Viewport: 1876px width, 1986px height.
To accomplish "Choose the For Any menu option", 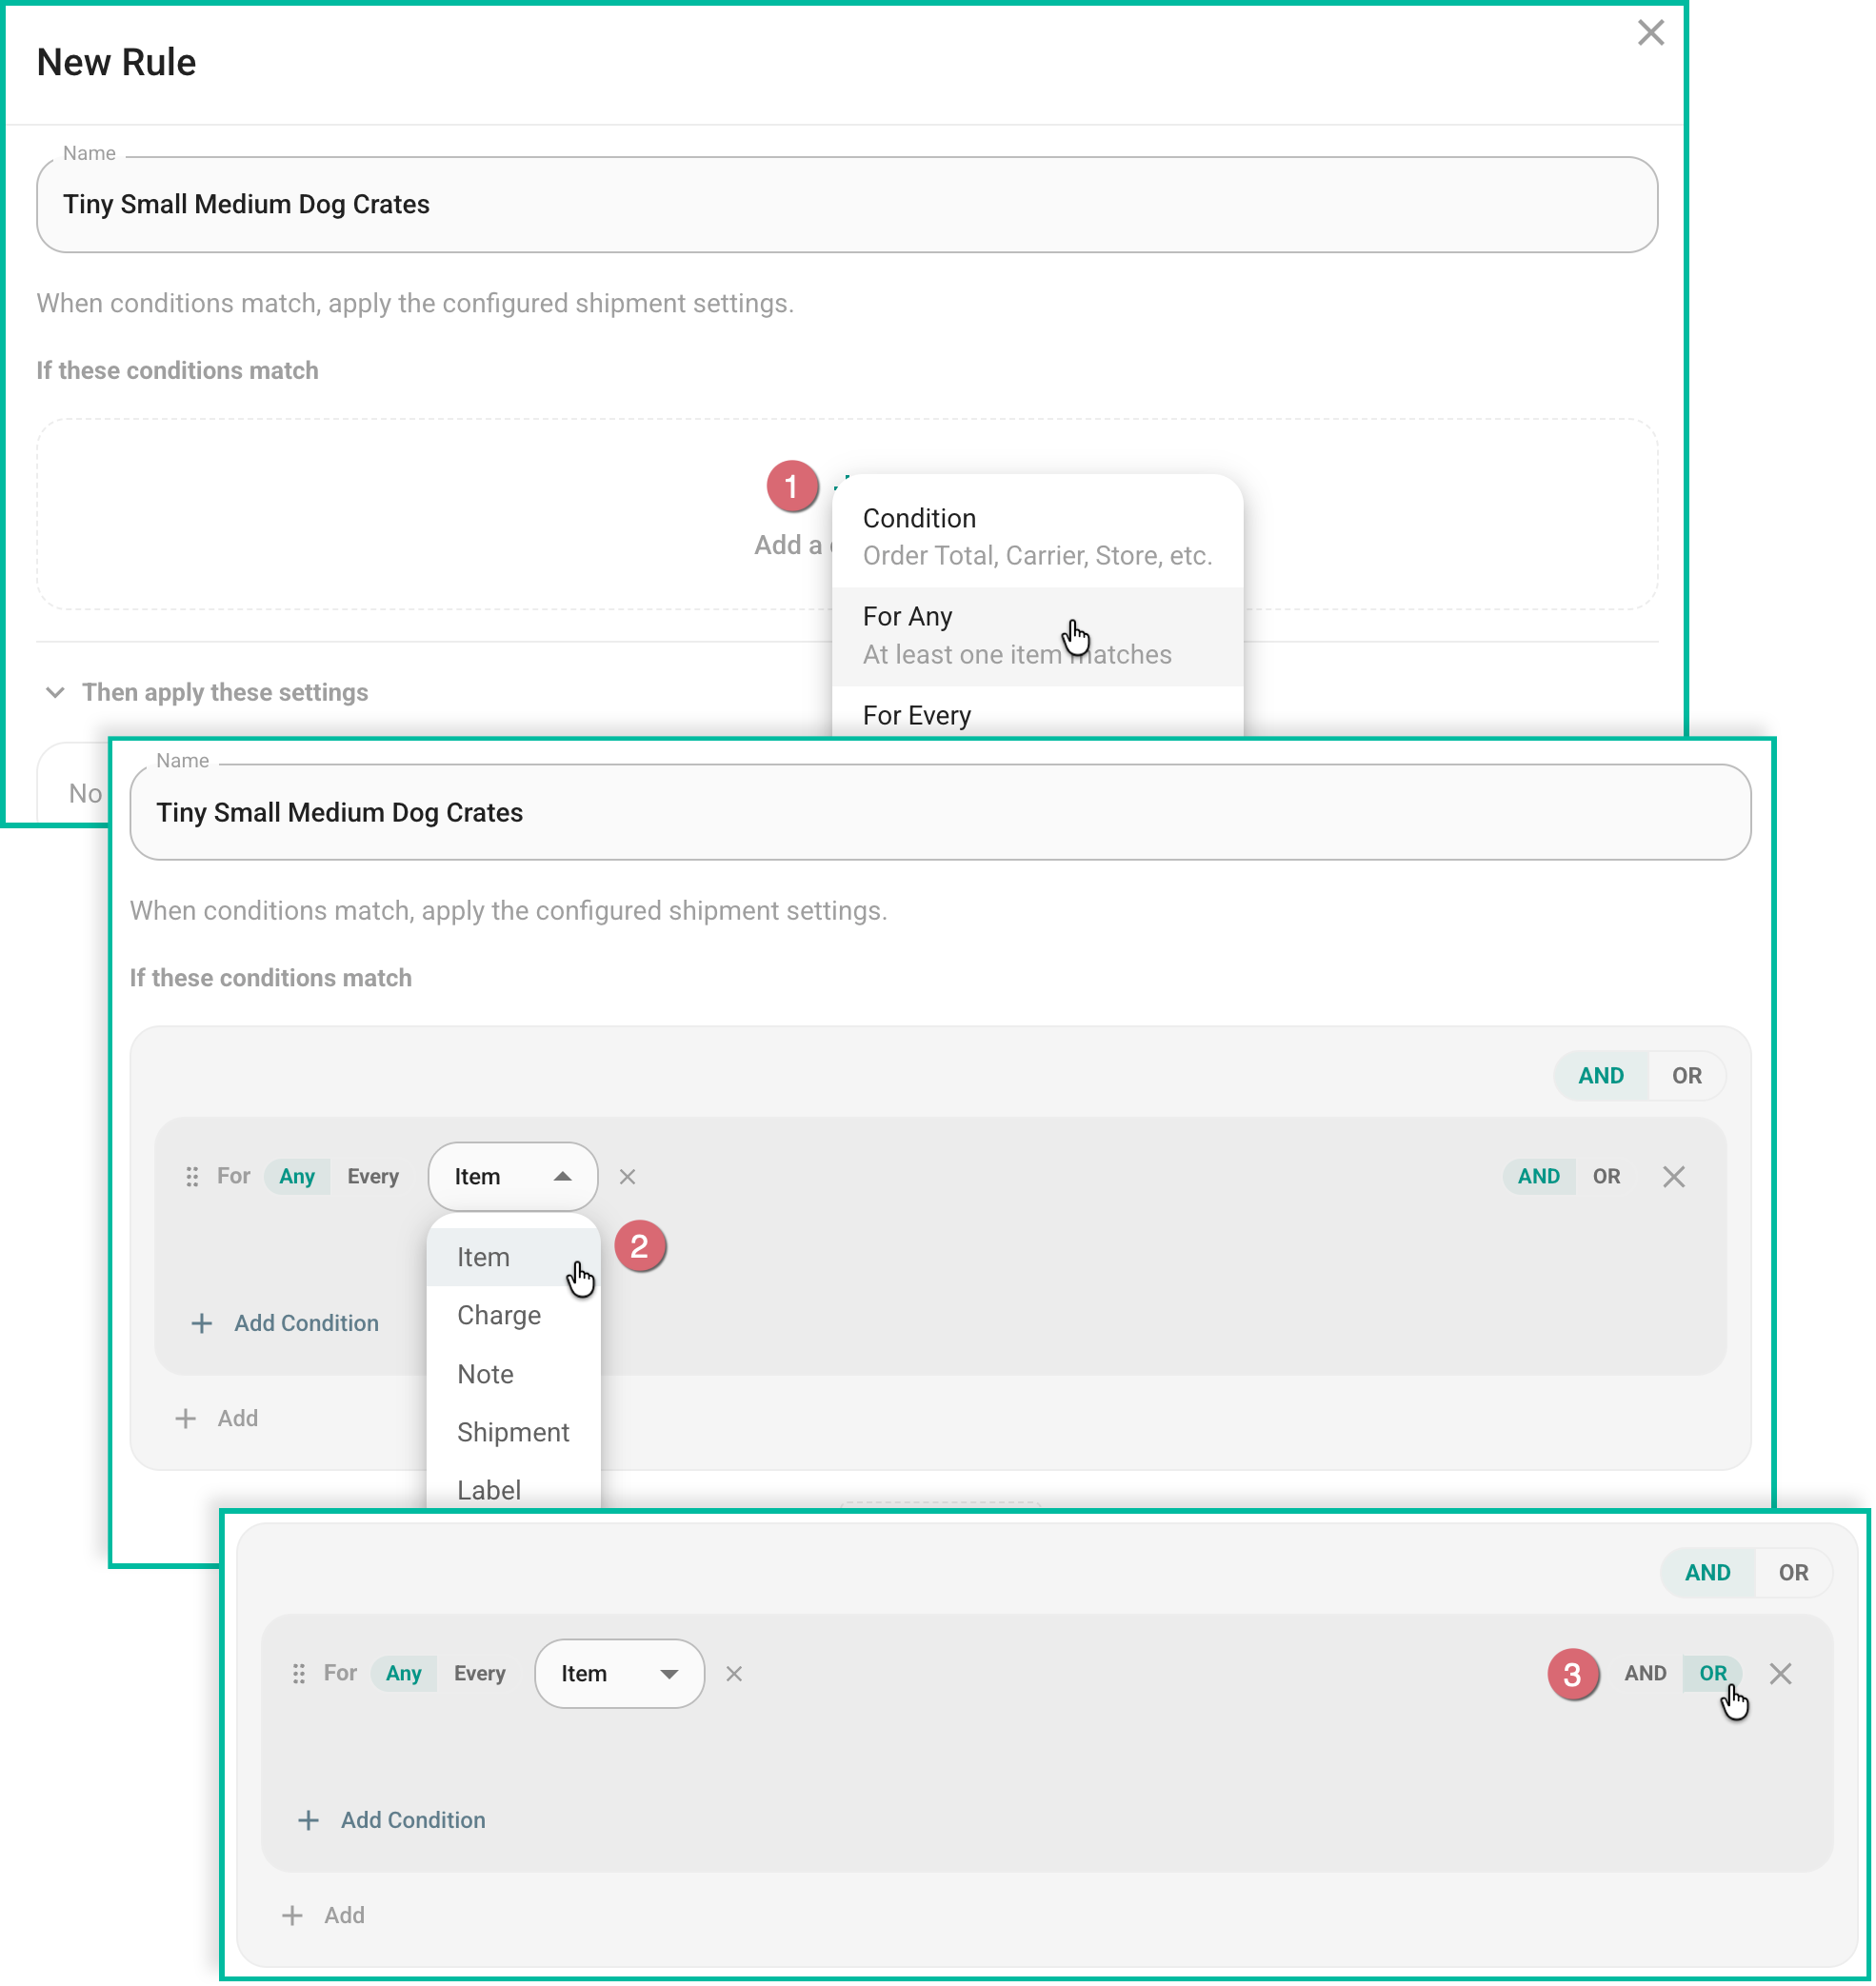I will click(x=1039, y=637).
